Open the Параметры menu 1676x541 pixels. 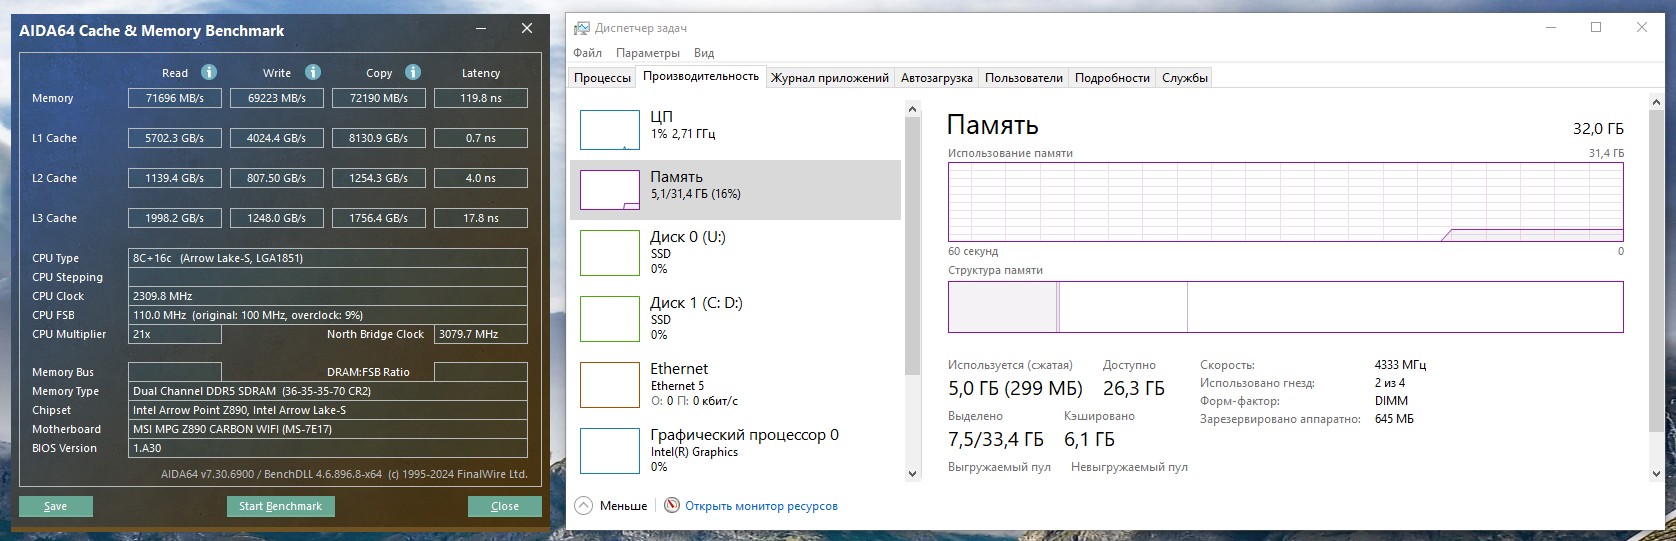[648, 53]
